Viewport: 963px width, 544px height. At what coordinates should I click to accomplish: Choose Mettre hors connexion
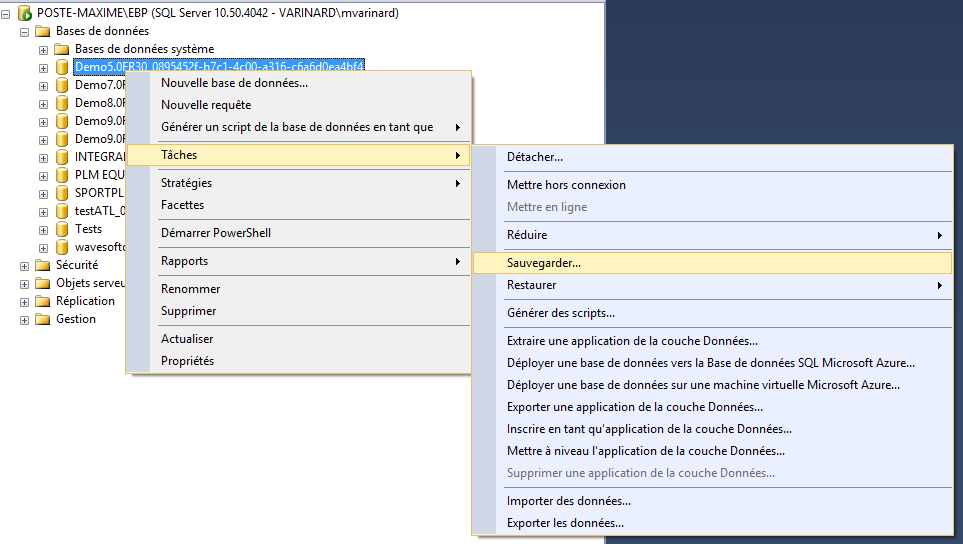(712, 185)
